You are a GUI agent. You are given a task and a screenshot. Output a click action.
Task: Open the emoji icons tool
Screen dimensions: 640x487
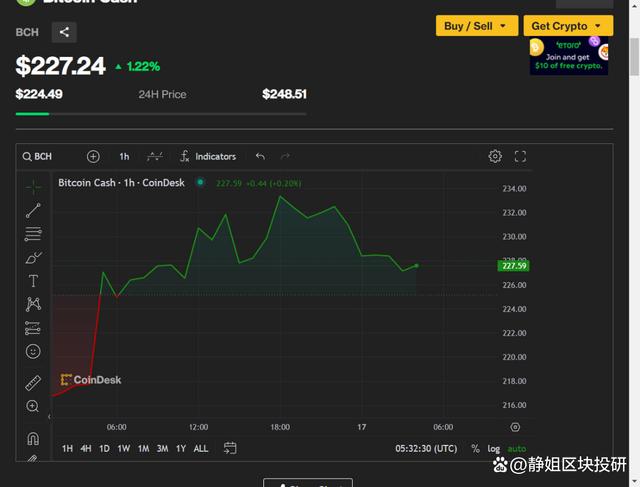click(x=33, y=351)
